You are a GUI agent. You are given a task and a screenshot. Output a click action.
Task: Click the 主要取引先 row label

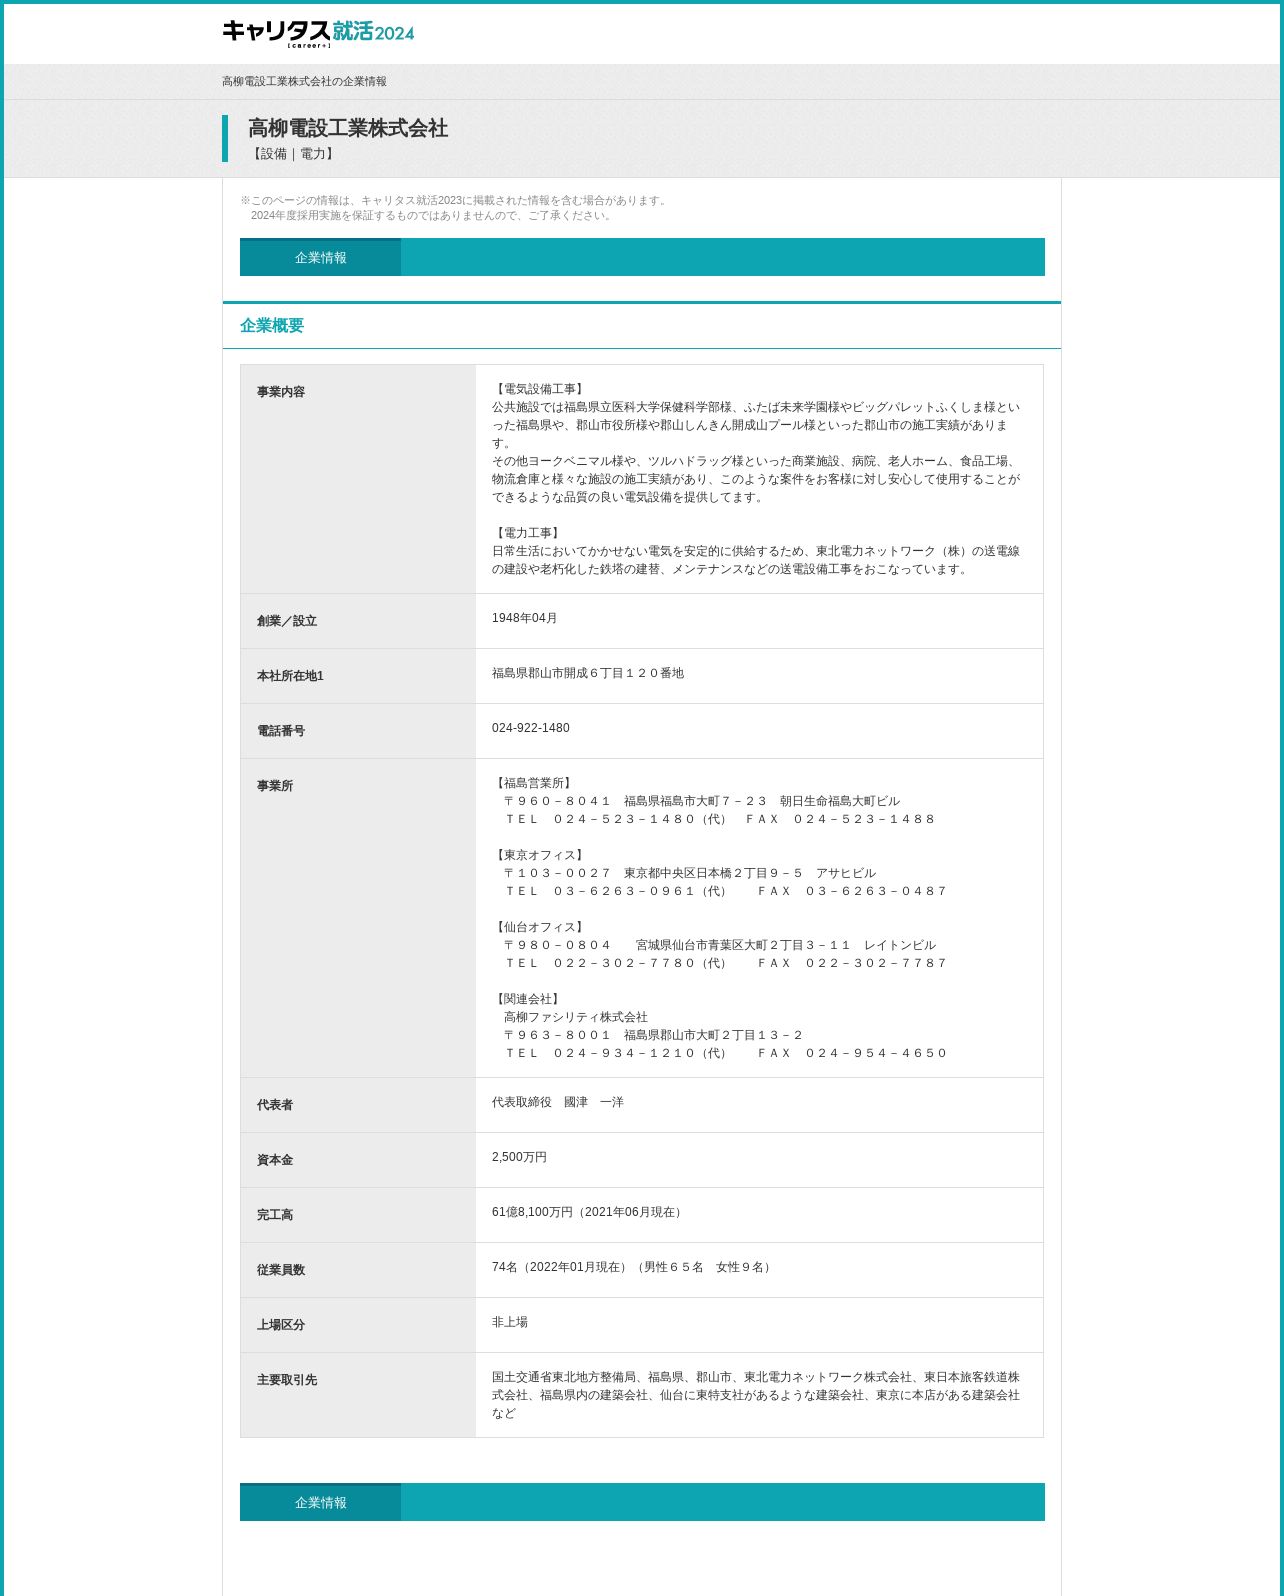coord(287,1380)
